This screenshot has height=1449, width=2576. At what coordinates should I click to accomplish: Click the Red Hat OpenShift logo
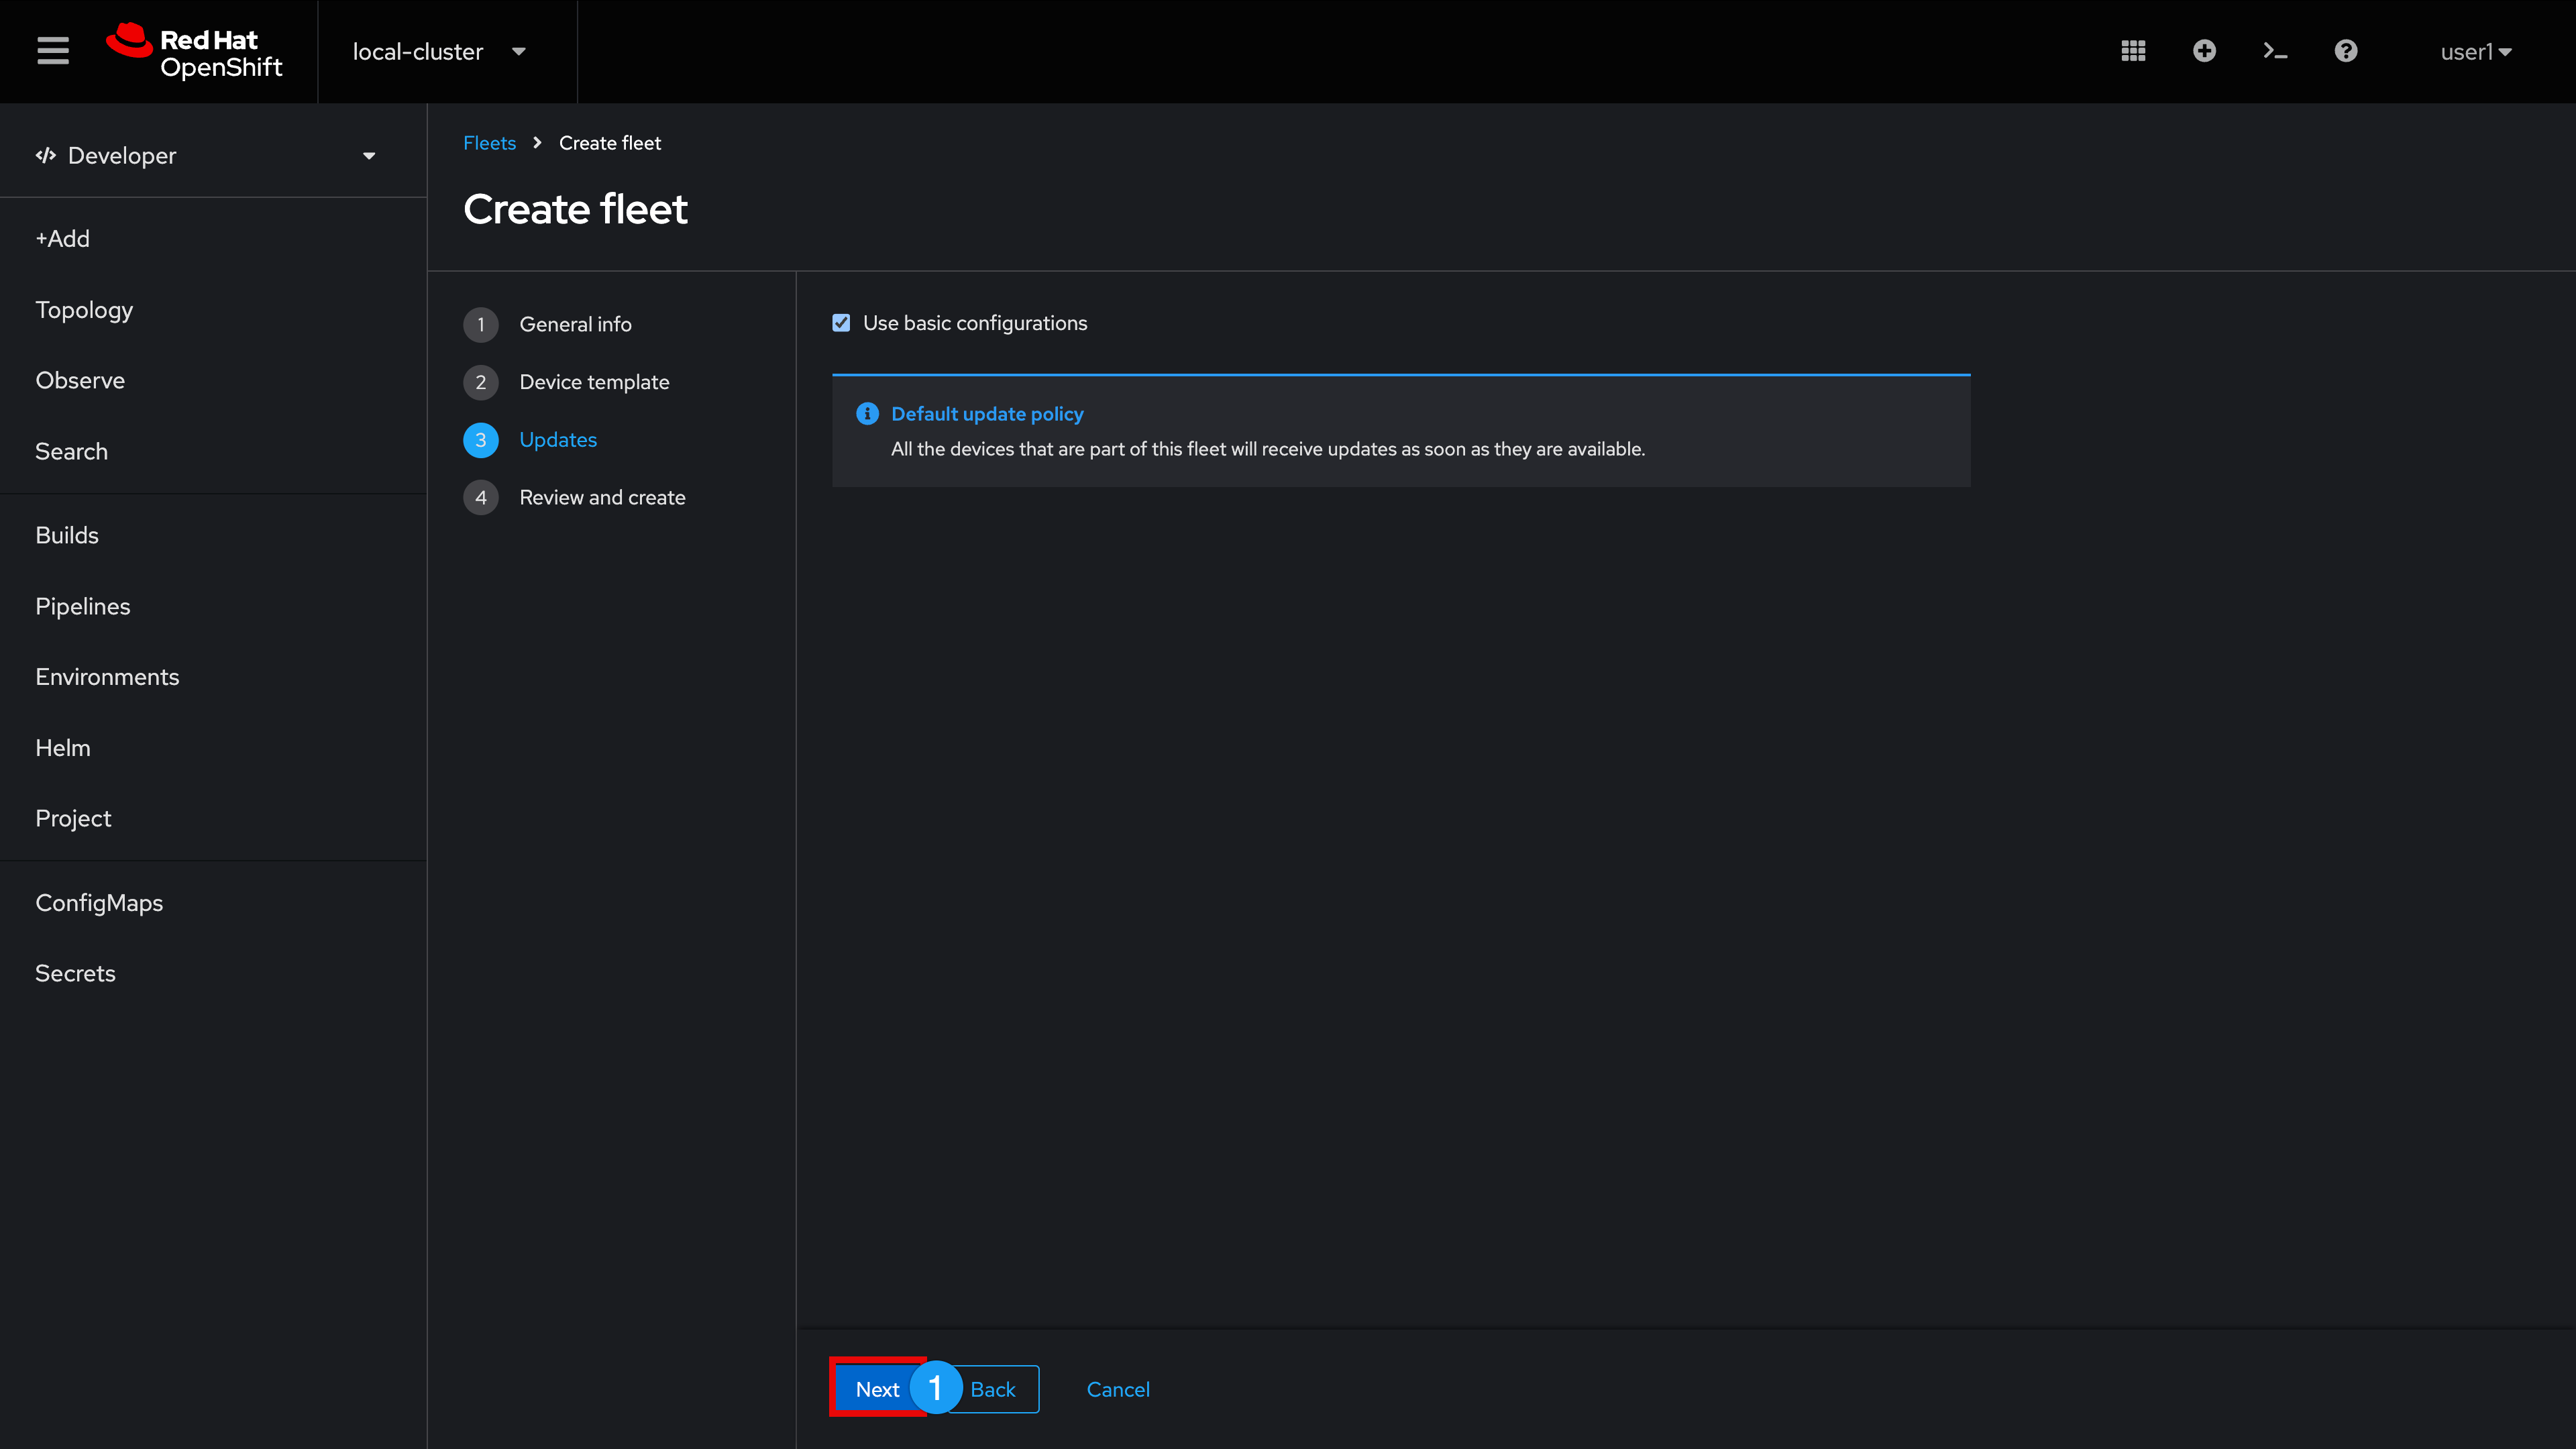coord(195,51)
